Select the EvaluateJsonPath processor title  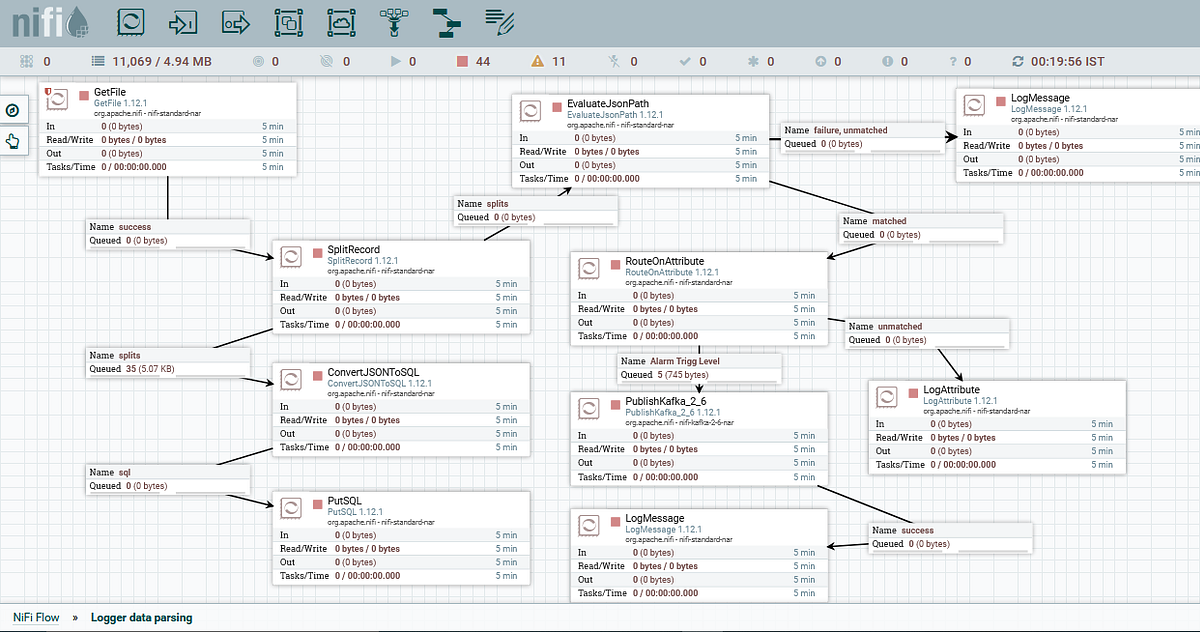click(608, 102)
